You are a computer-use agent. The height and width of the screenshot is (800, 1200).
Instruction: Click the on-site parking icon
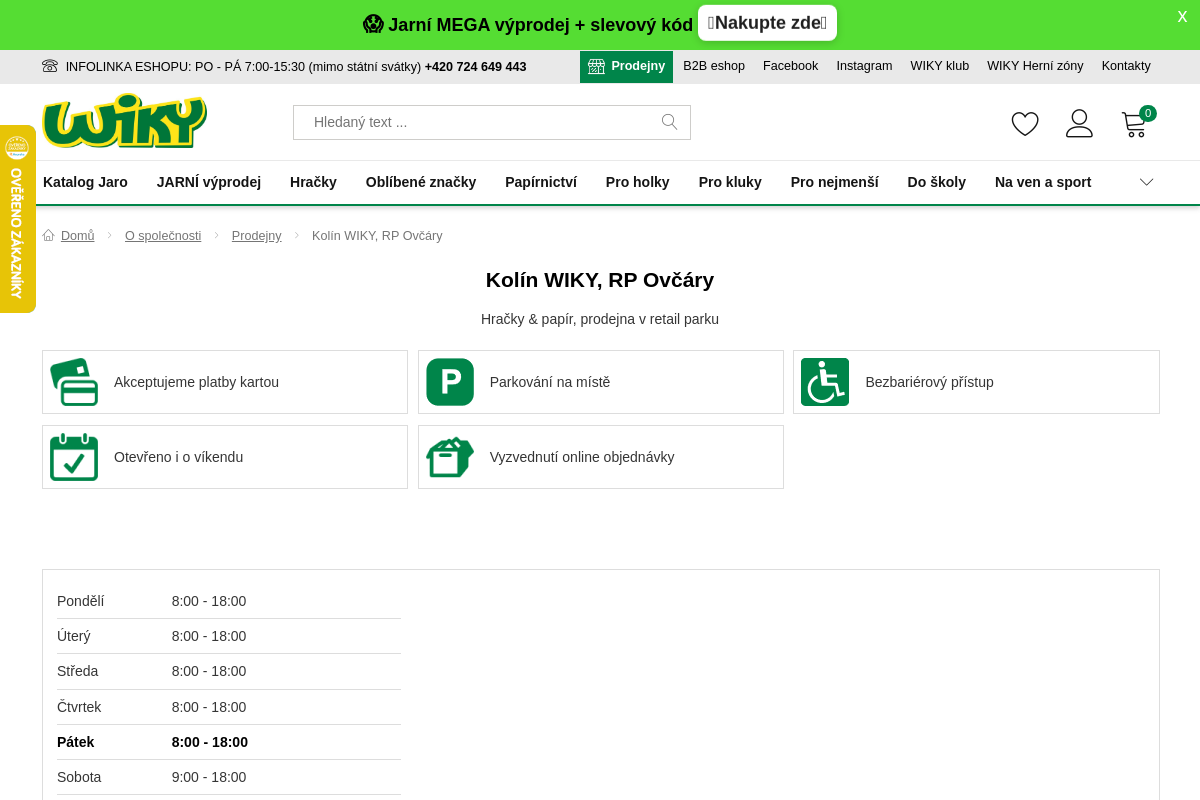click(x=450, y=382)
